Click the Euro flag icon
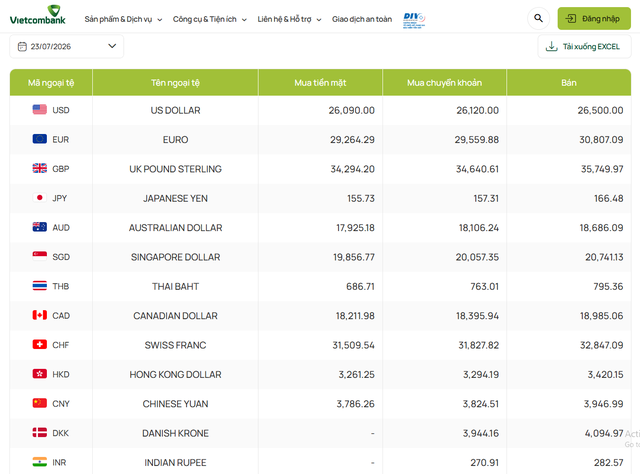Screen dimensions: 640x474 (40, 139)
